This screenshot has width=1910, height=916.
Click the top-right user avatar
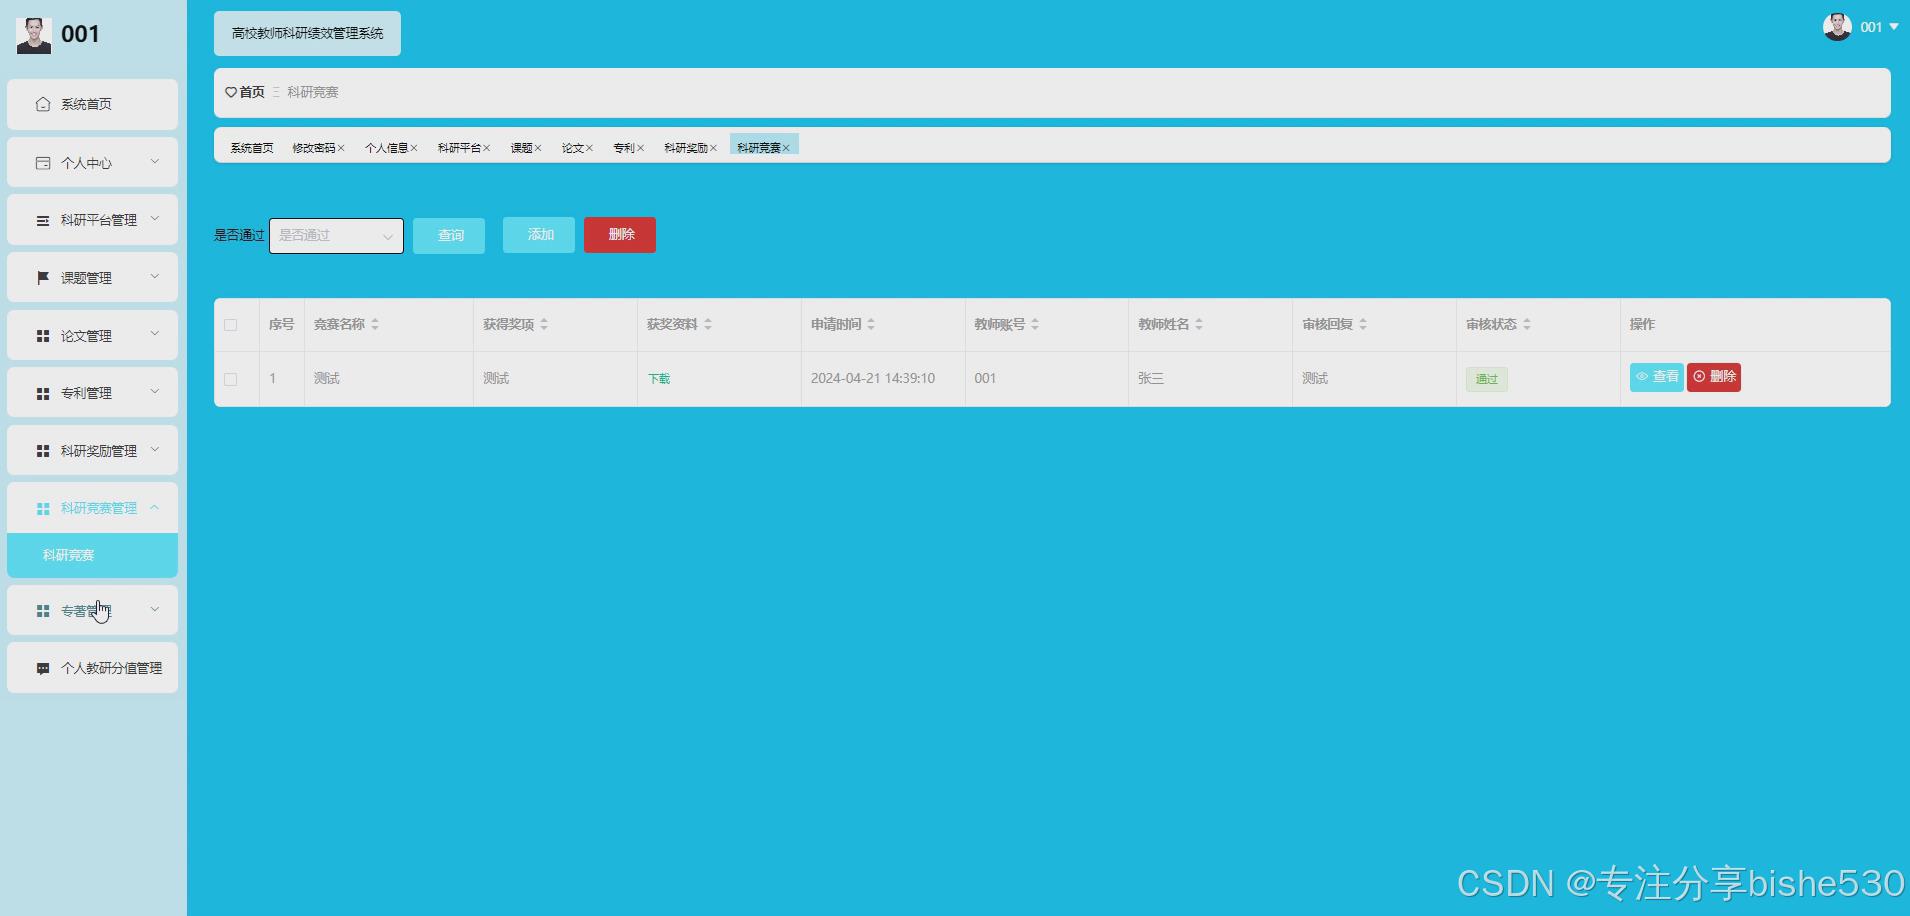pyautogui.click(x=1837, y=27)
